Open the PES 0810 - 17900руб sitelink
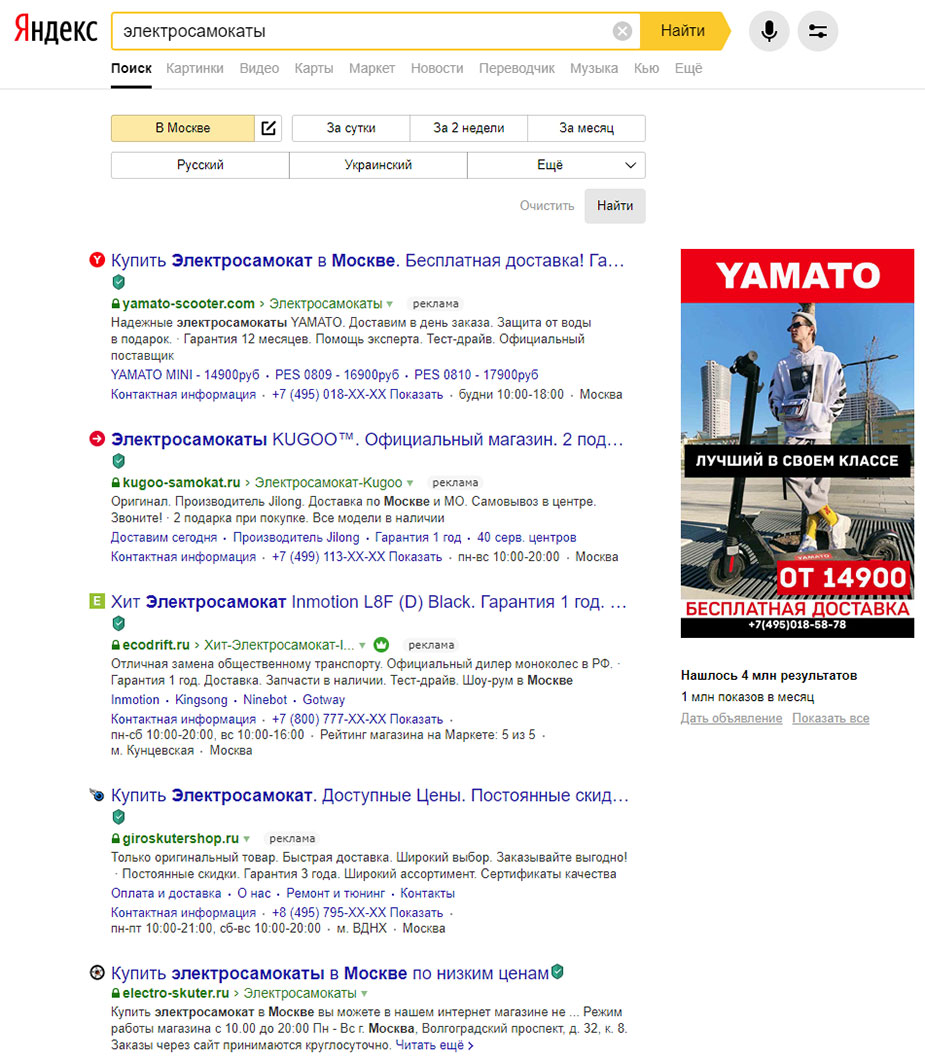This screenshot has height=1059, width=925. coord(476,375)
